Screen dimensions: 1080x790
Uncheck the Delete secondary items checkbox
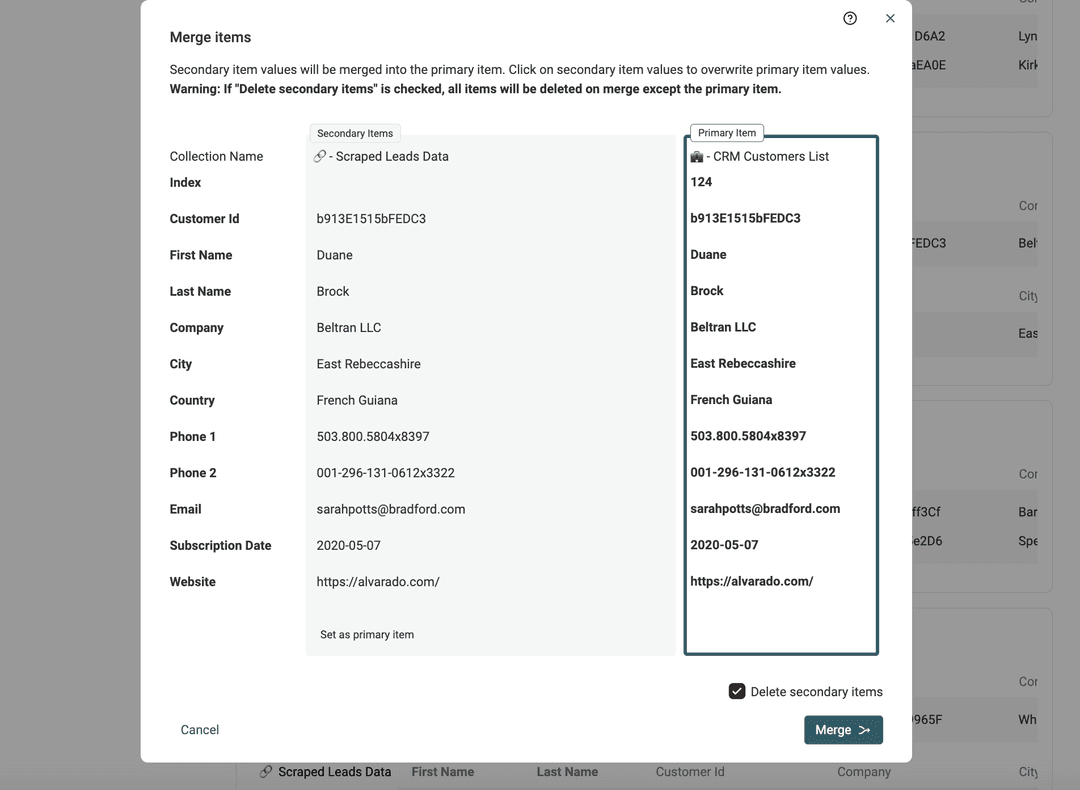[x=737, y=691]
